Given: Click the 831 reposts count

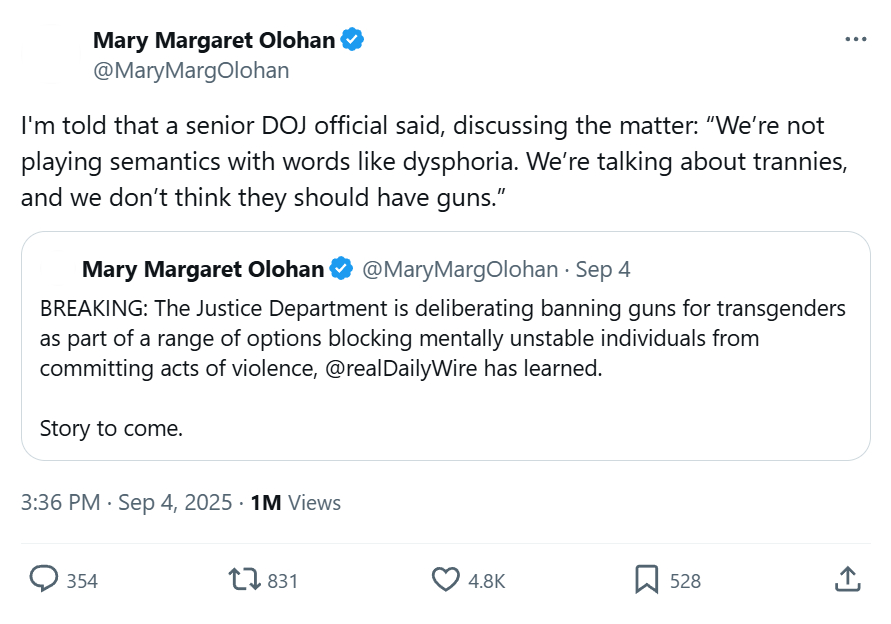Looking at the screenshot, I should (283, 581).
